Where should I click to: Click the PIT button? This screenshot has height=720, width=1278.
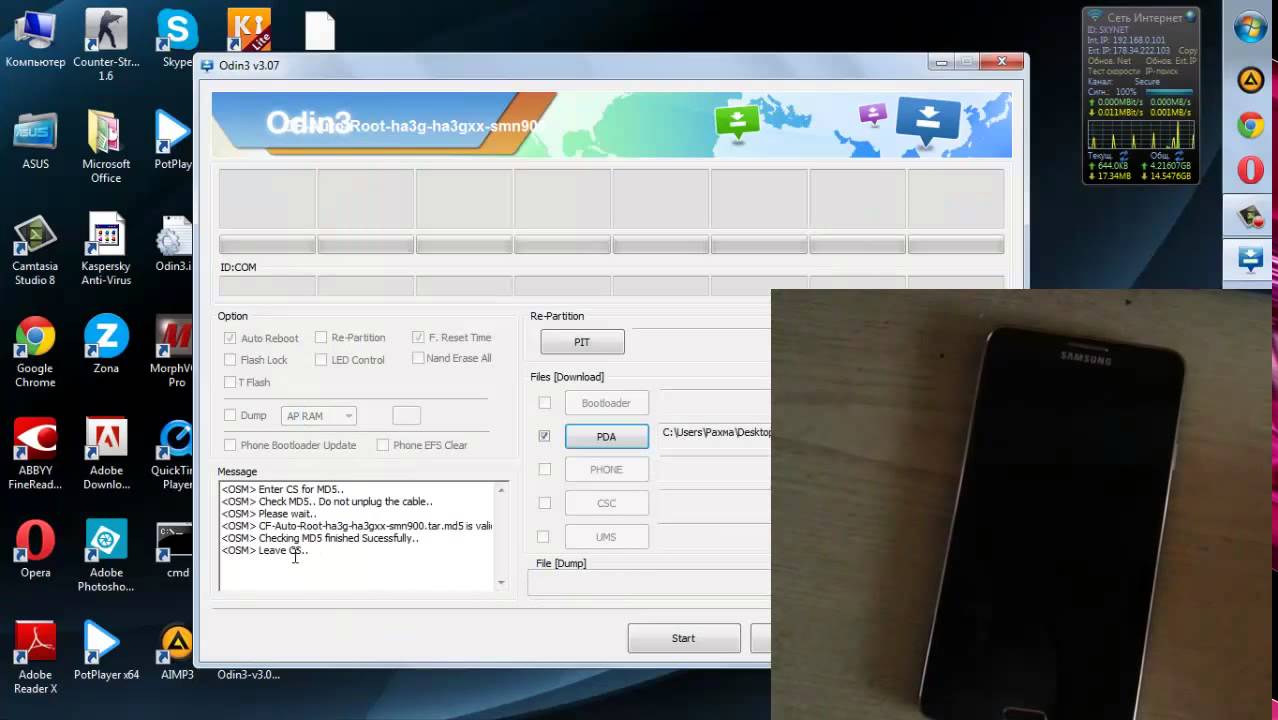(x=582, y=342)
